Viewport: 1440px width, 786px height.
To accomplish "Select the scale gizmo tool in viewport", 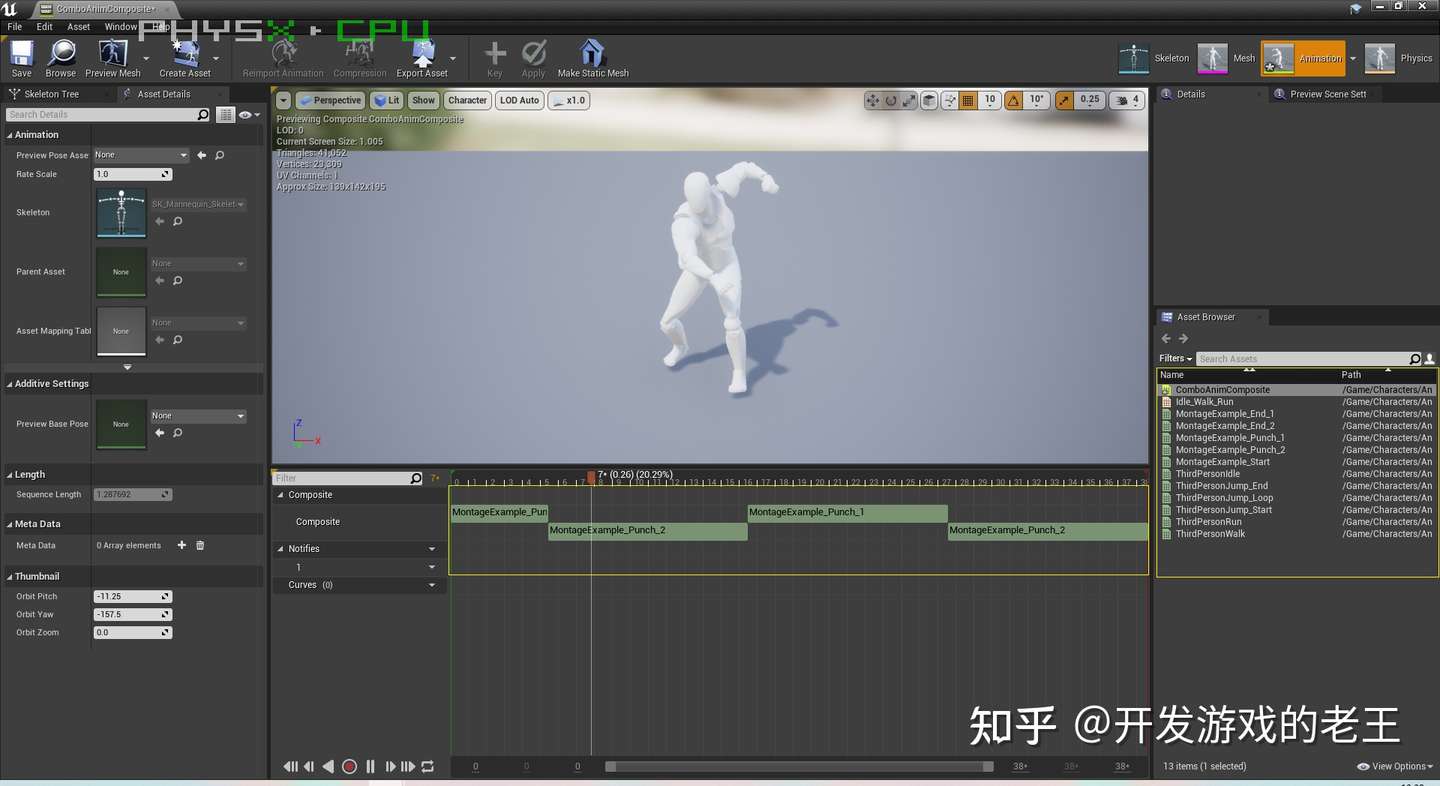I will [x=909, y=100].
